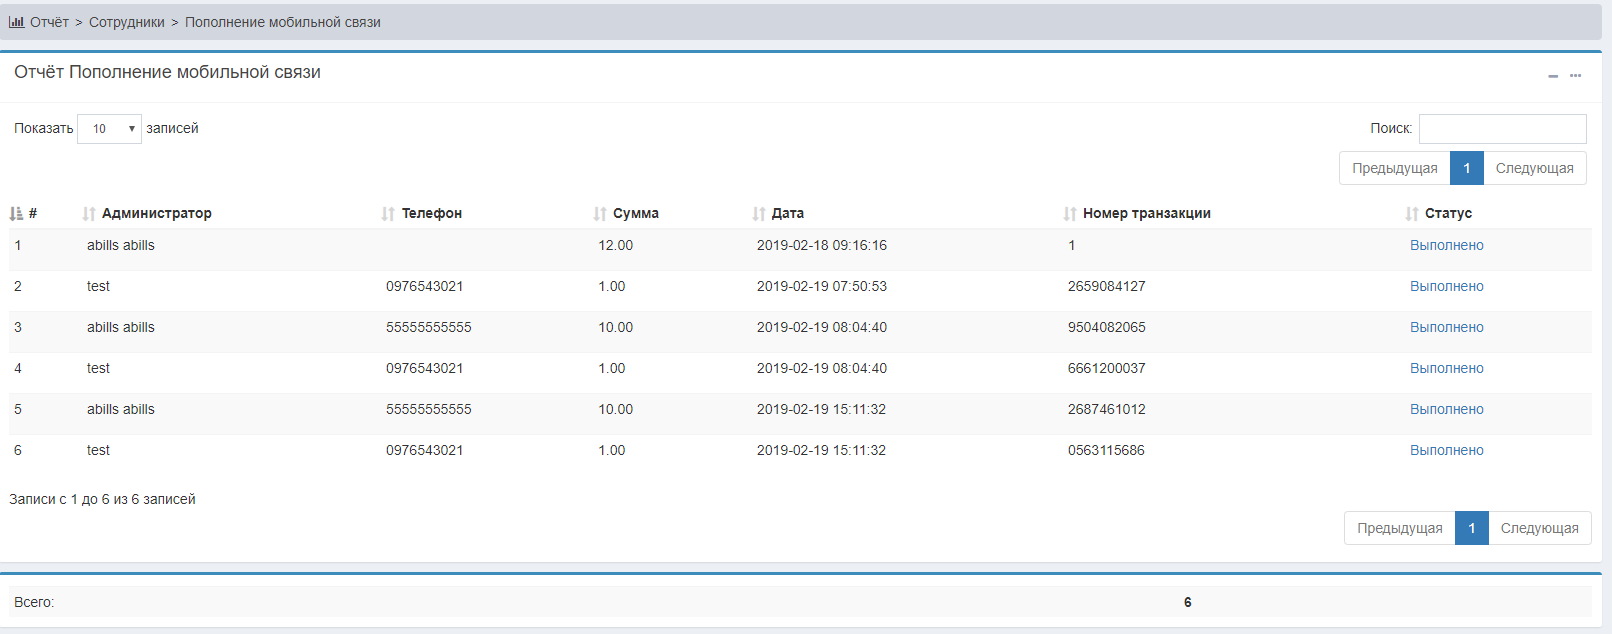Click top Предыдущая pagination button
The image size is (1612, 634).
point(1394,168)
